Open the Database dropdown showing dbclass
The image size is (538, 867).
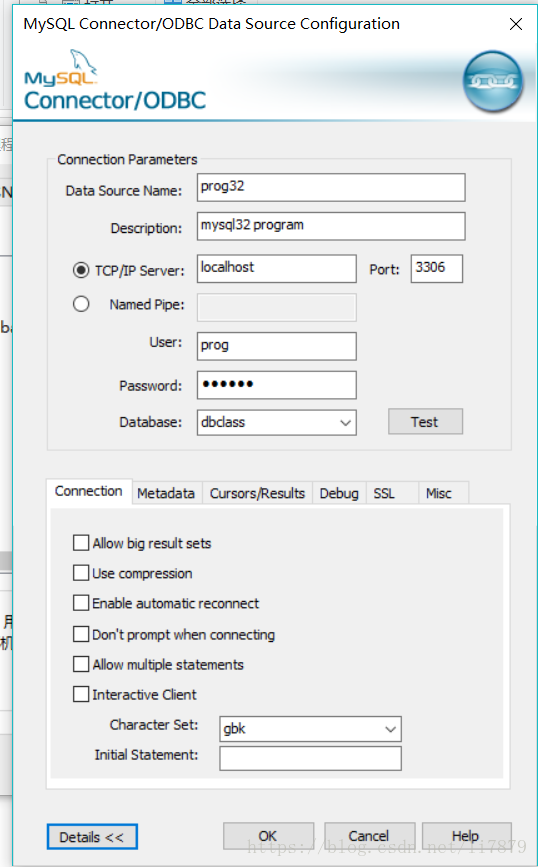point(276,422)
